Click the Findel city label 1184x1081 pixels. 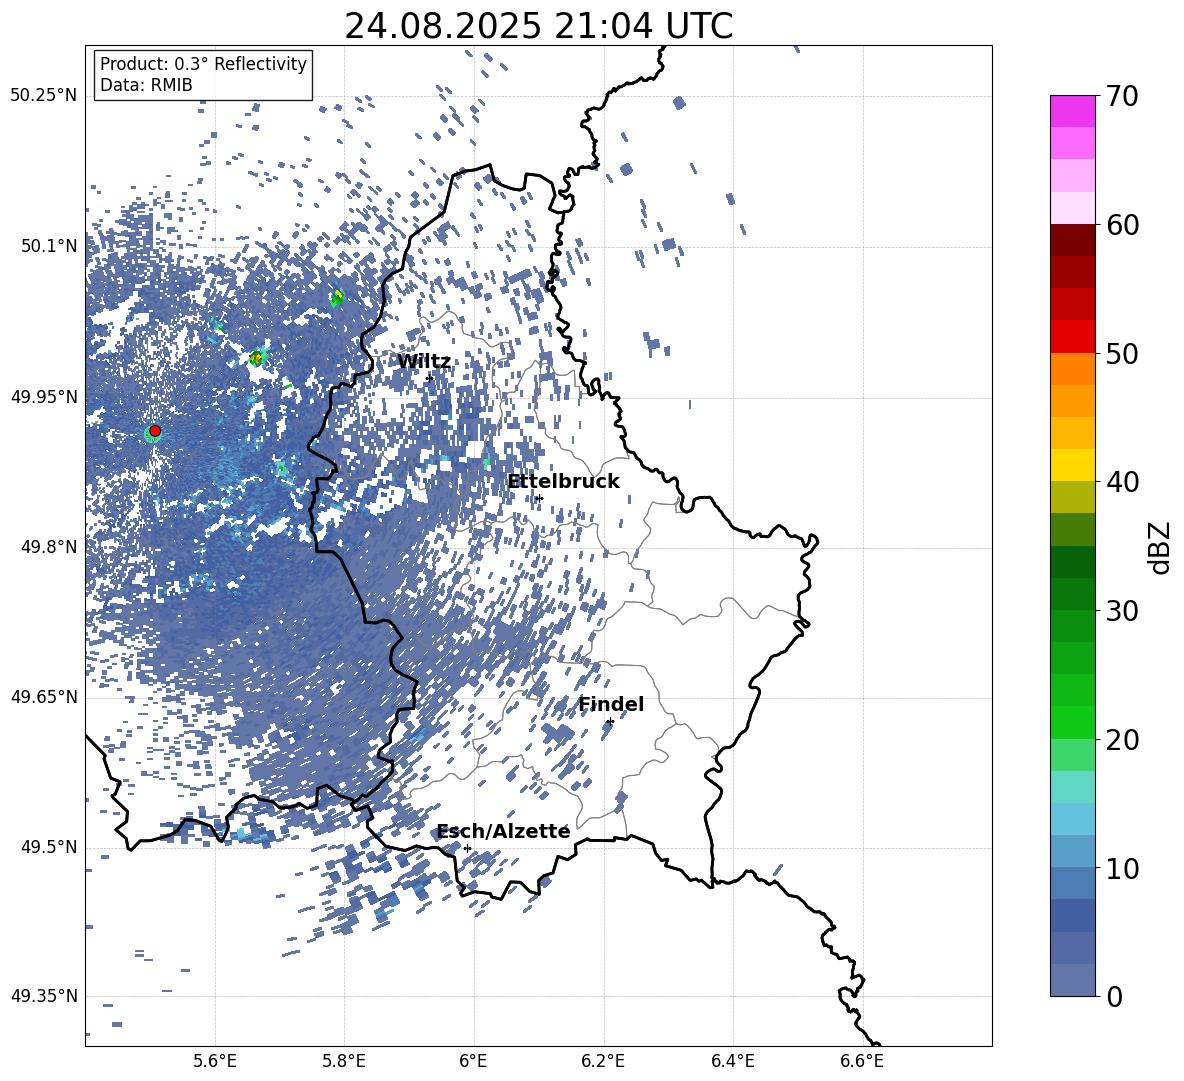click(611, 704)
